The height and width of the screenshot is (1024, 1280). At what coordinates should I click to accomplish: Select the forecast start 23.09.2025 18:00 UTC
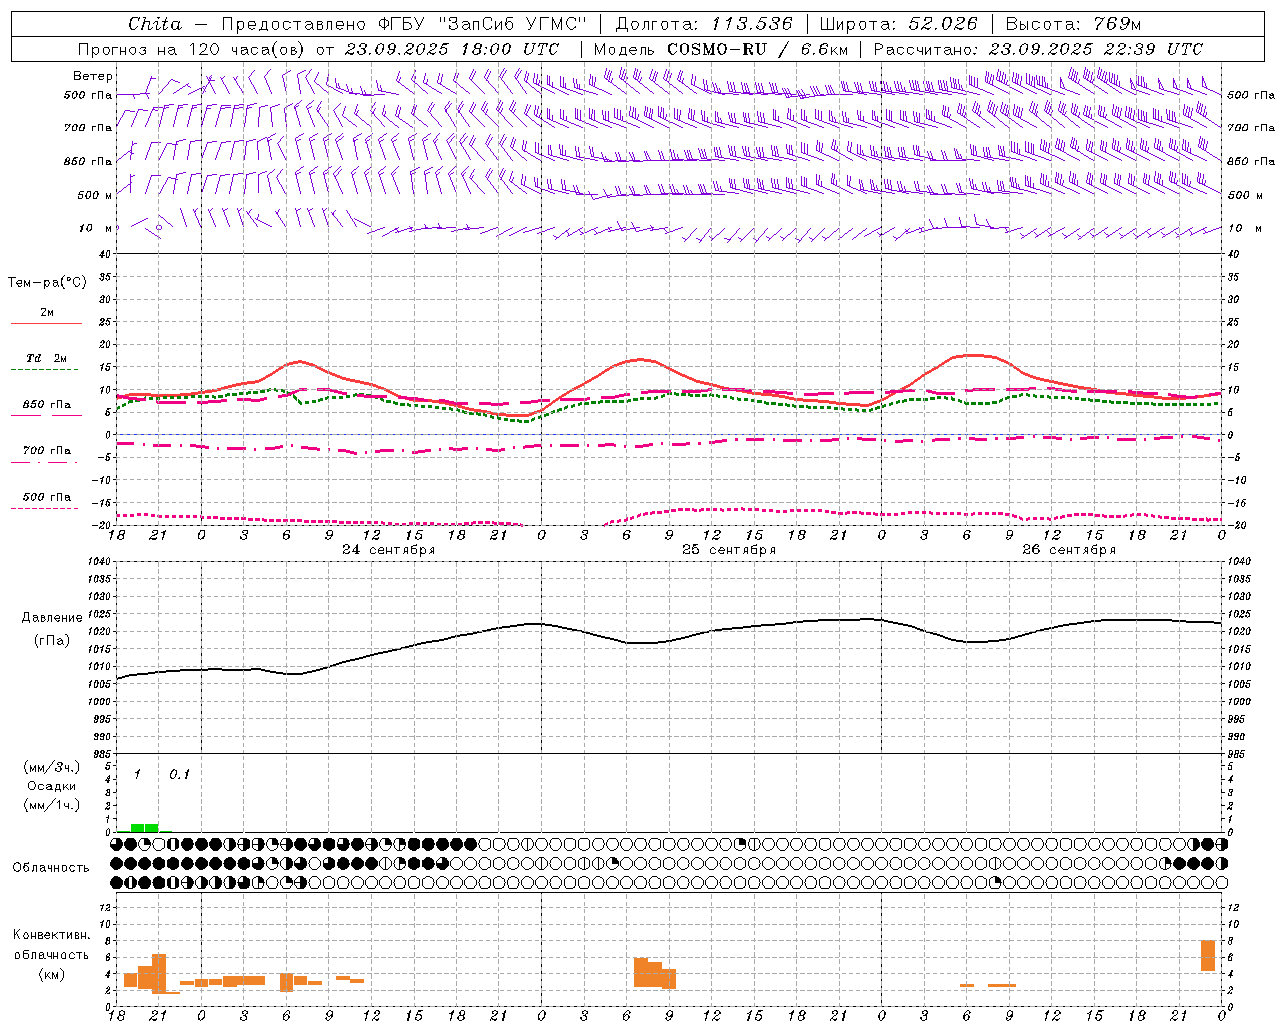[452, 49]
